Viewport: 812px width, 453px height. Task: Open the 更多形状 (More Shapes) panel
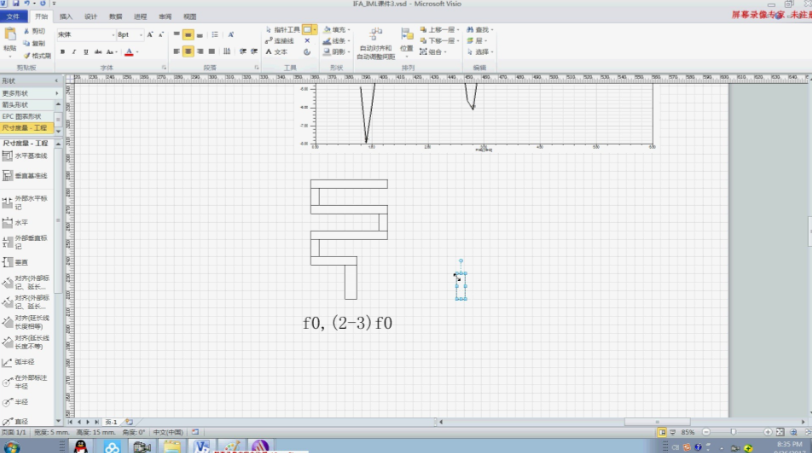pyautogui.click(x=30, y=92)
